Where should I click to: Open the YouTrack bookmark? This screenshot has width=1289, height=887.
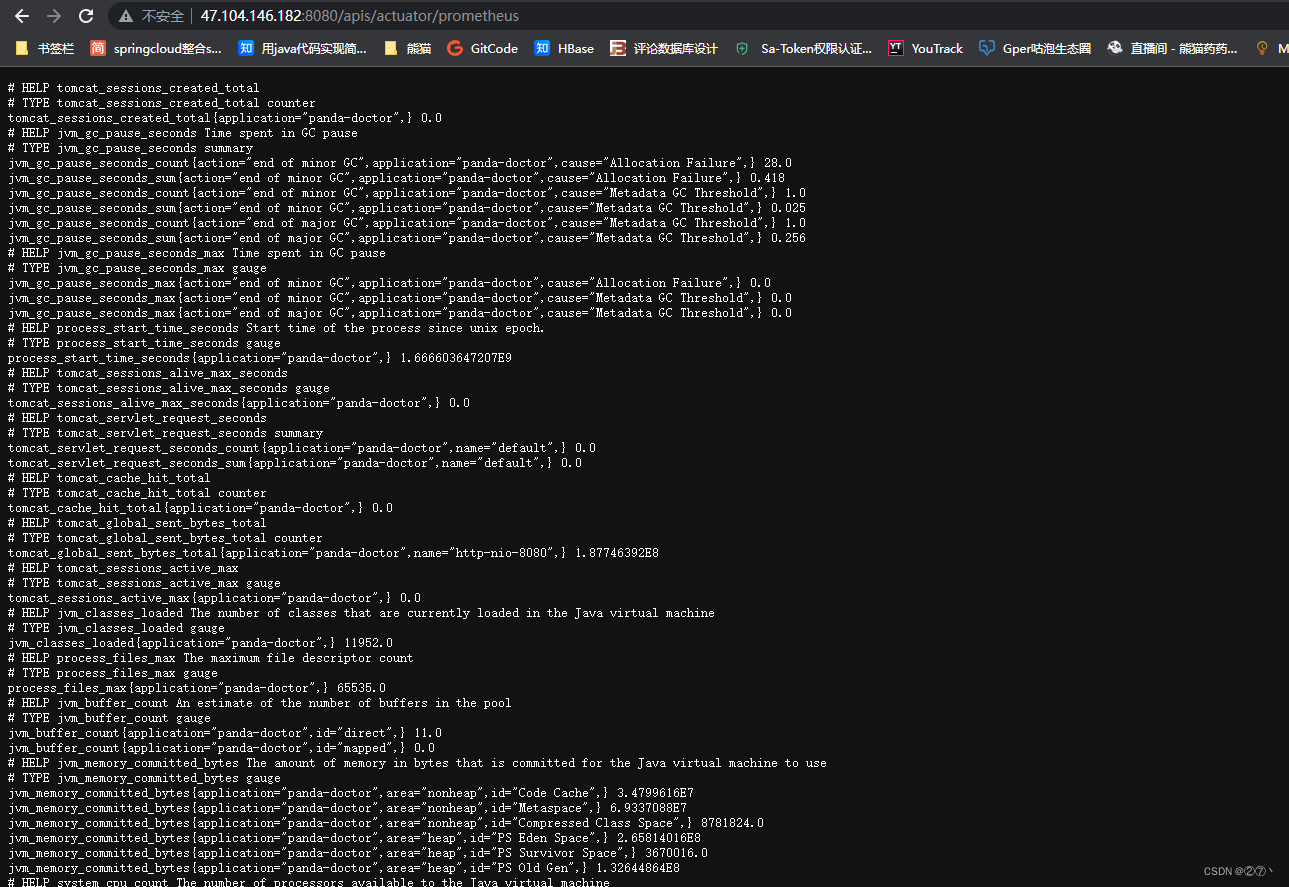pos(926,48)
